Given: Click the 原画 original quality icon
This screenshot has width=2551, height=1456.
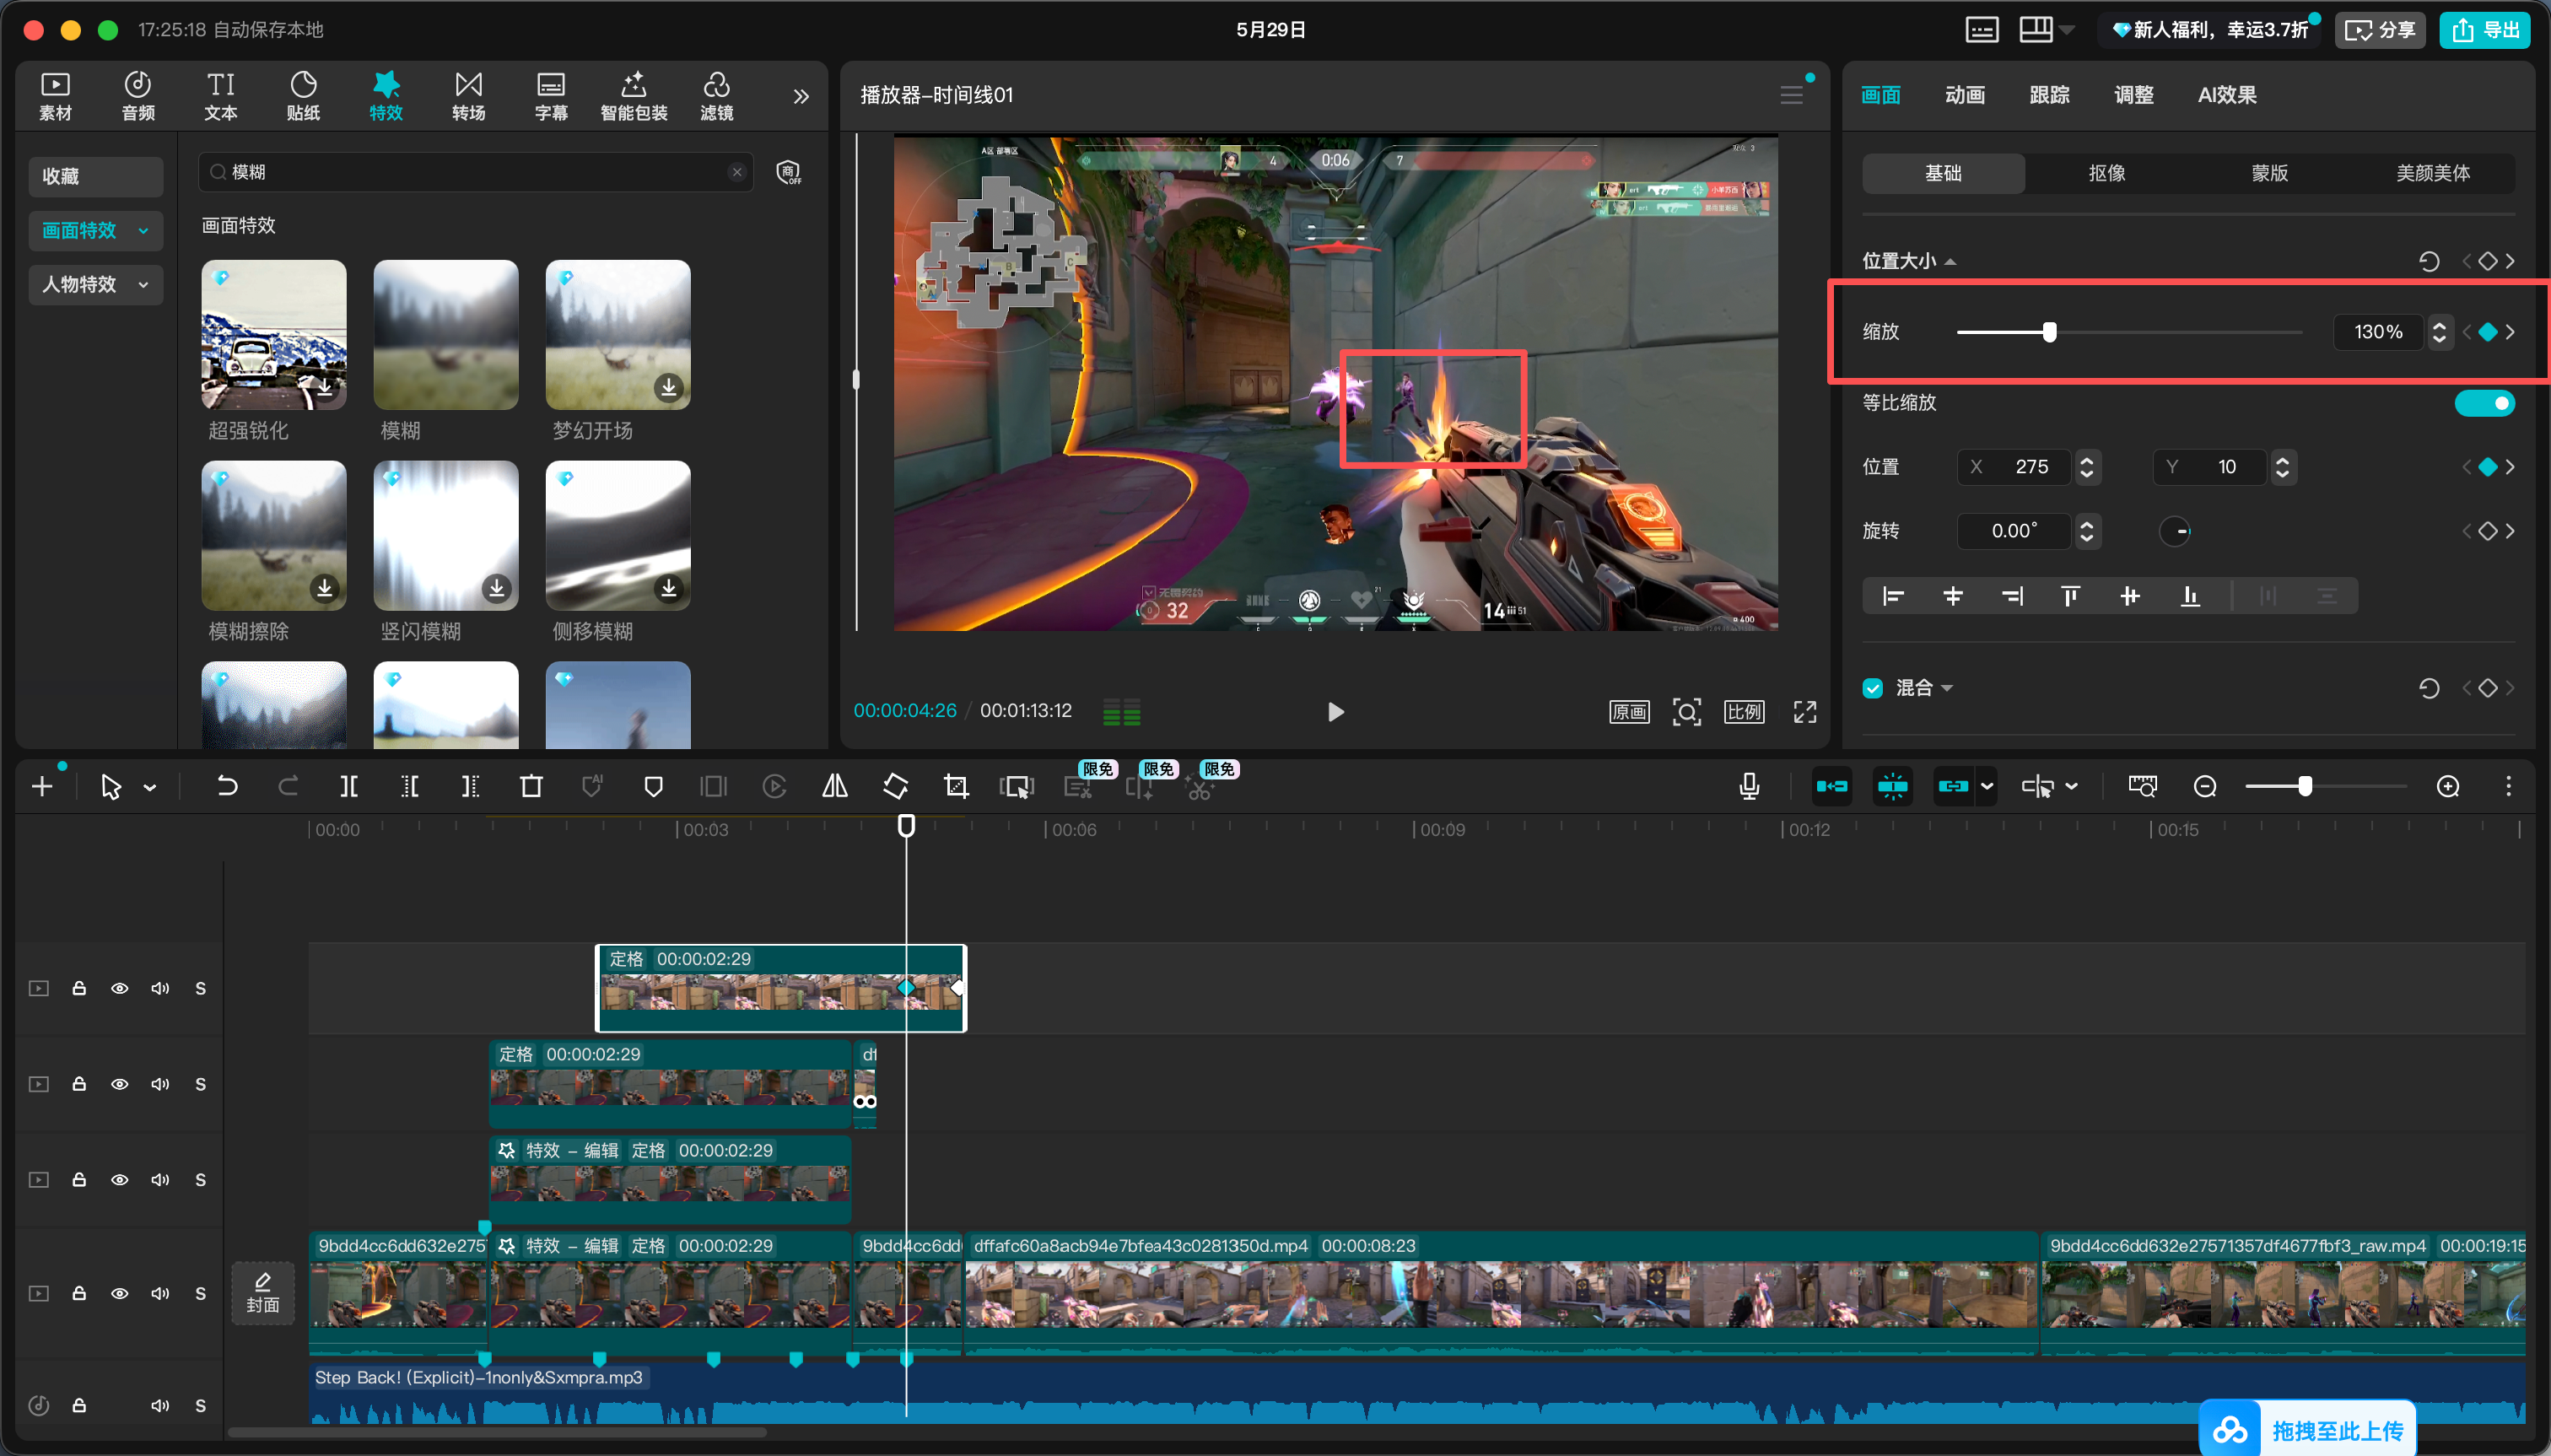Looking at the screenshot, I should [x=1629, y=712].
